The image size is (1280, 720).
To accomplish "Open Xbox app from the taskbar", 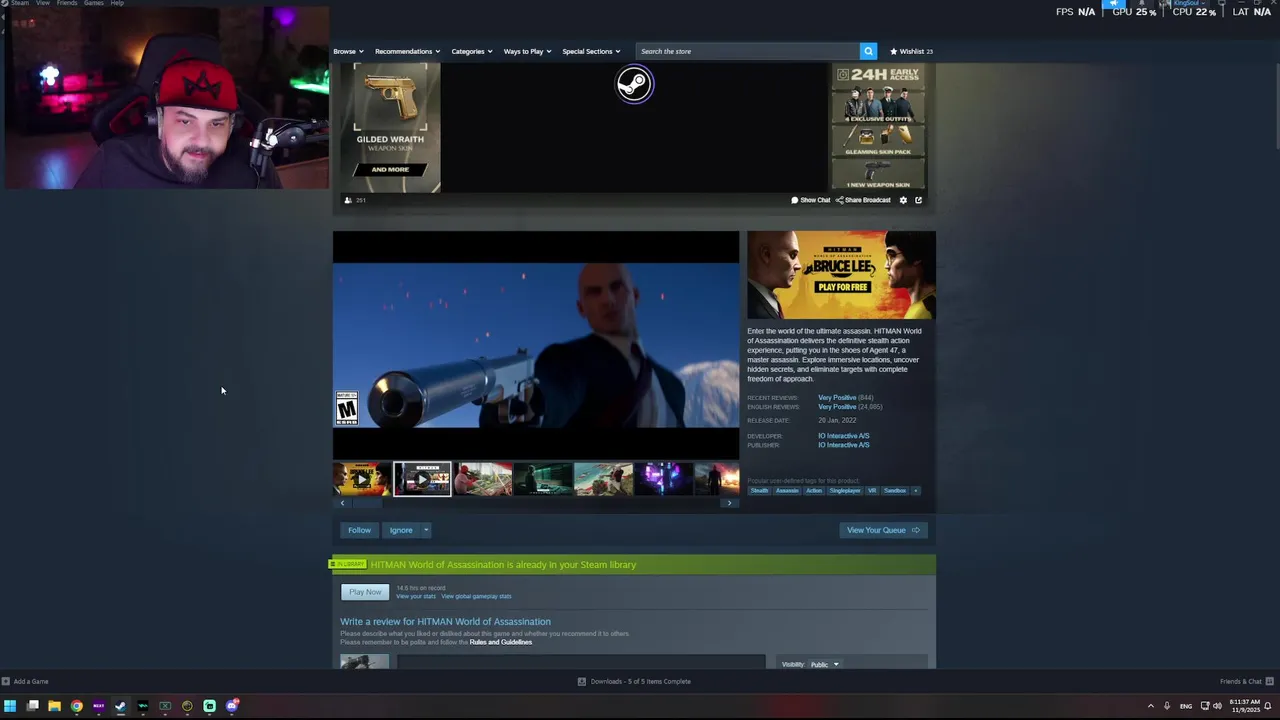I will [x=165, y=706].
